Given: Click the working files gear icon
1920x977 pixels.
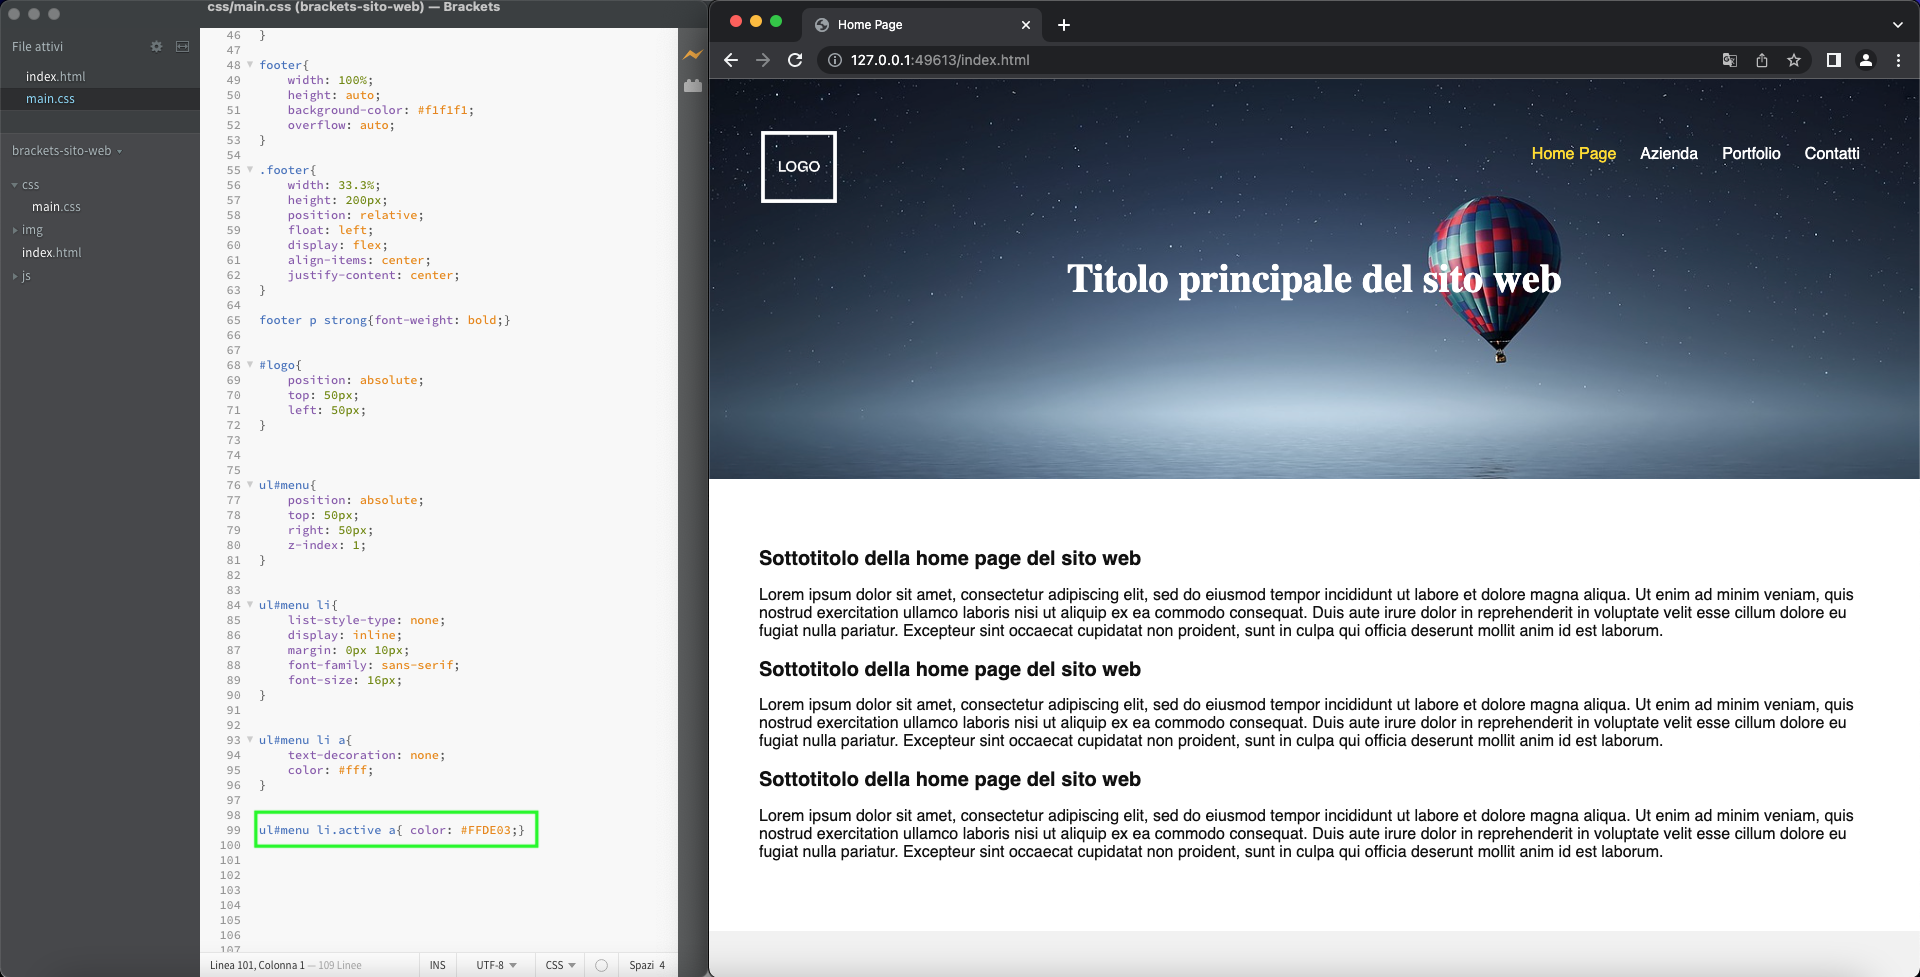Looking at the screenshot, I should point(156,47).
